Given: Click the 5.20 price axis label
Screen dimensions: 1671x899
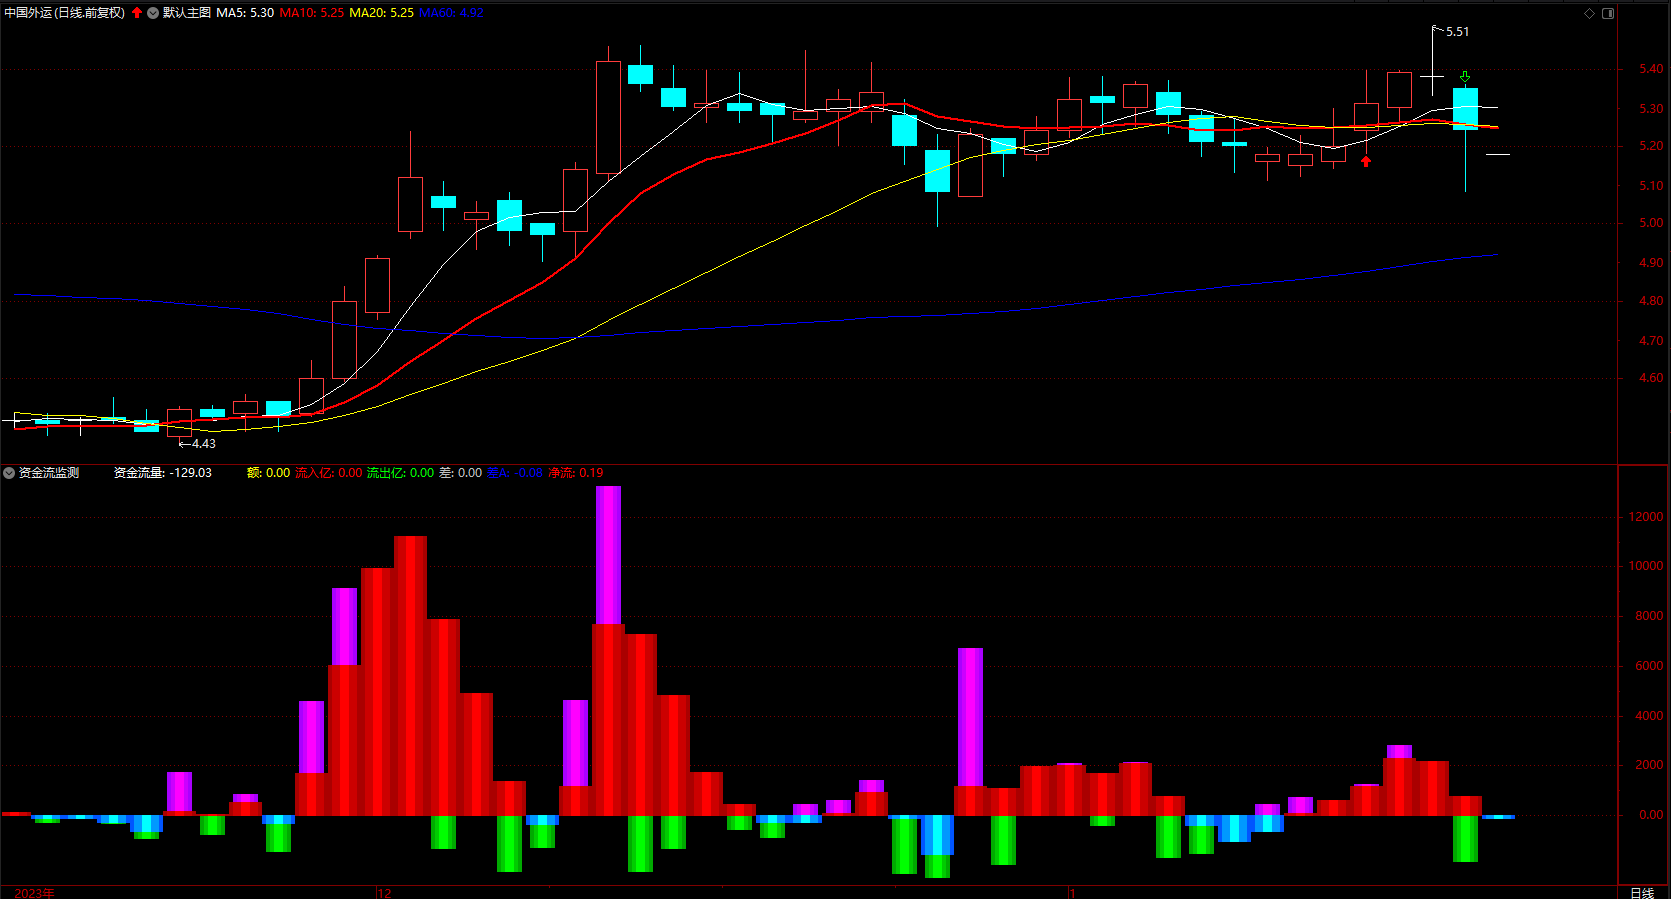Looking at the screenshot, I should (1651, 146).
